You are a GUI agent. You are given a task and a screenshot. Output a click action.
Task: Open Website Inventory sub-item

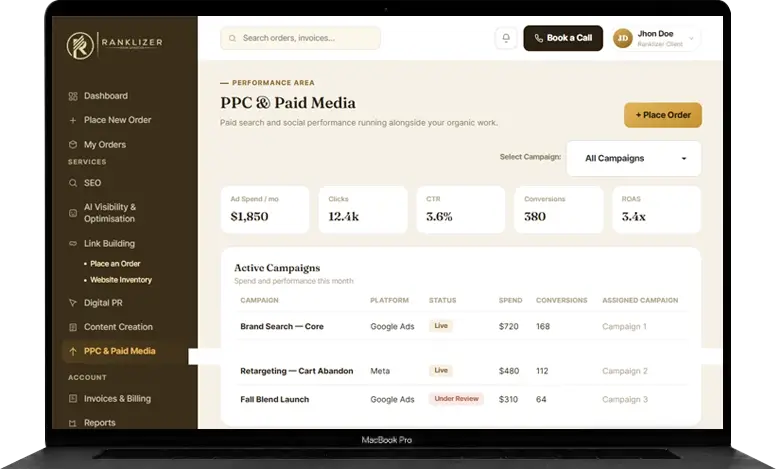click(x=121, y=280)
